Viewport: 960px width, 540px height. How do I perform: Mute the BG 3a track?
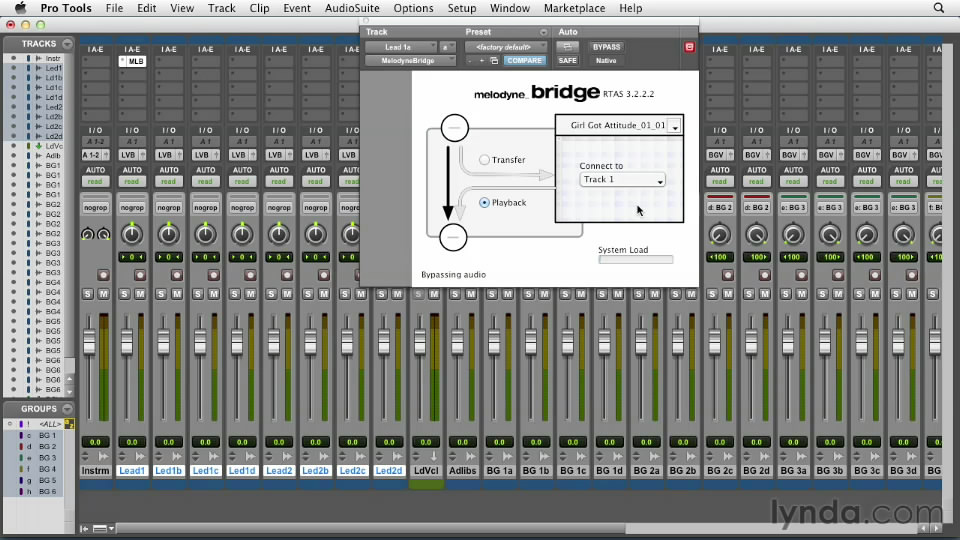[801, 294]
